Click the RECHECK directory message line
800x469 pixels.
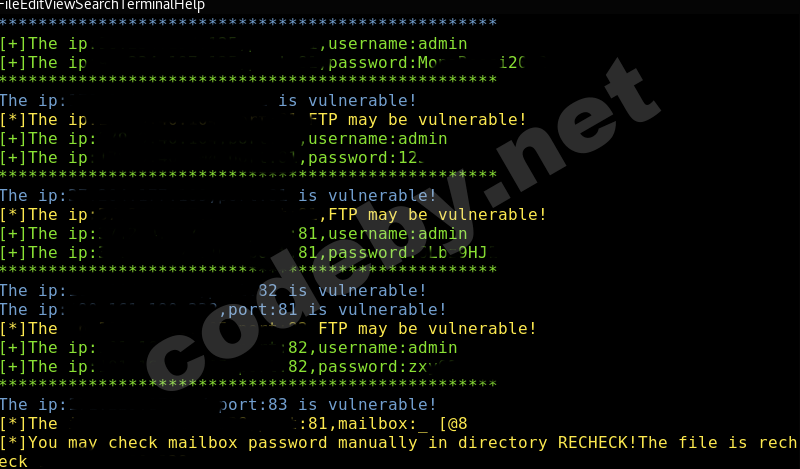[400, 443]
